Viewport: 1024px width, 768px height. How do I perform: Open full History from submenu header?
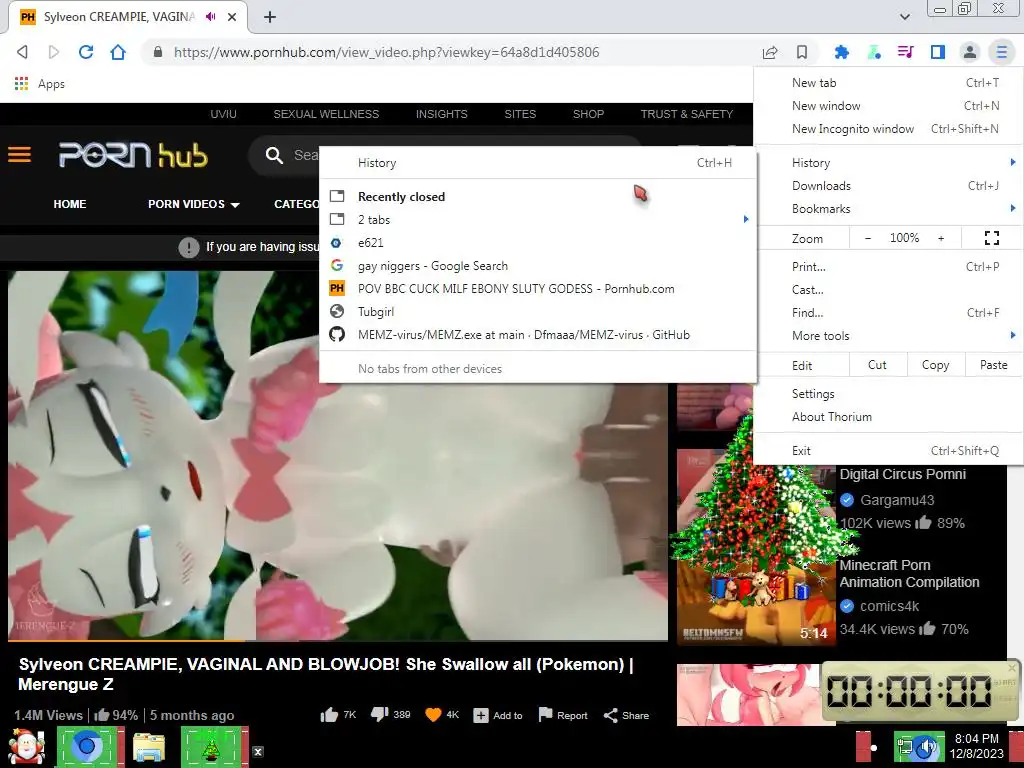click(x=538, y=163)
